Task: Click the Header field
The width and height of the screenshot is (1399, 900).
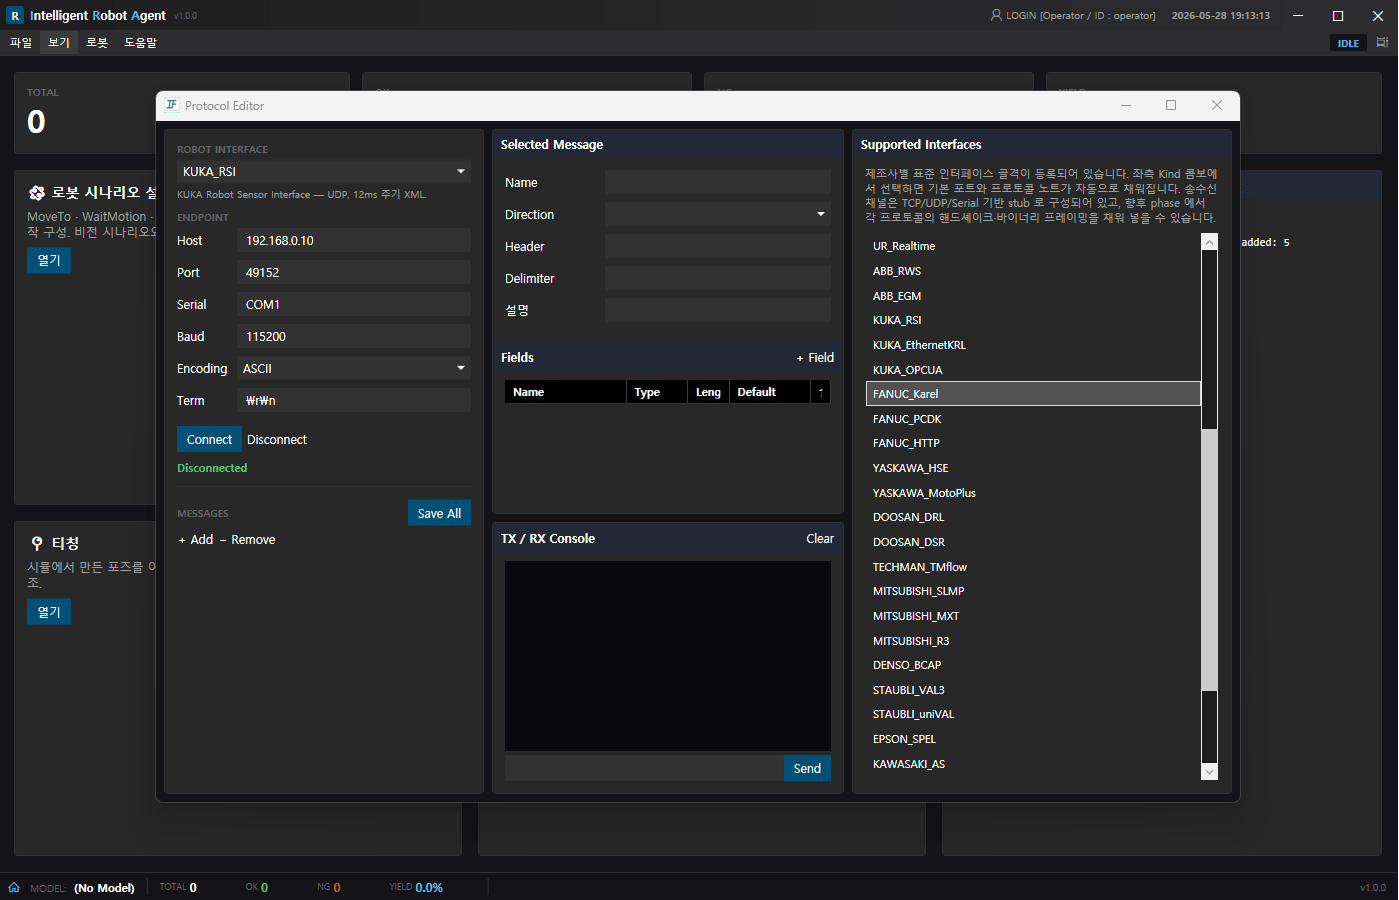Action: (718, 246)
